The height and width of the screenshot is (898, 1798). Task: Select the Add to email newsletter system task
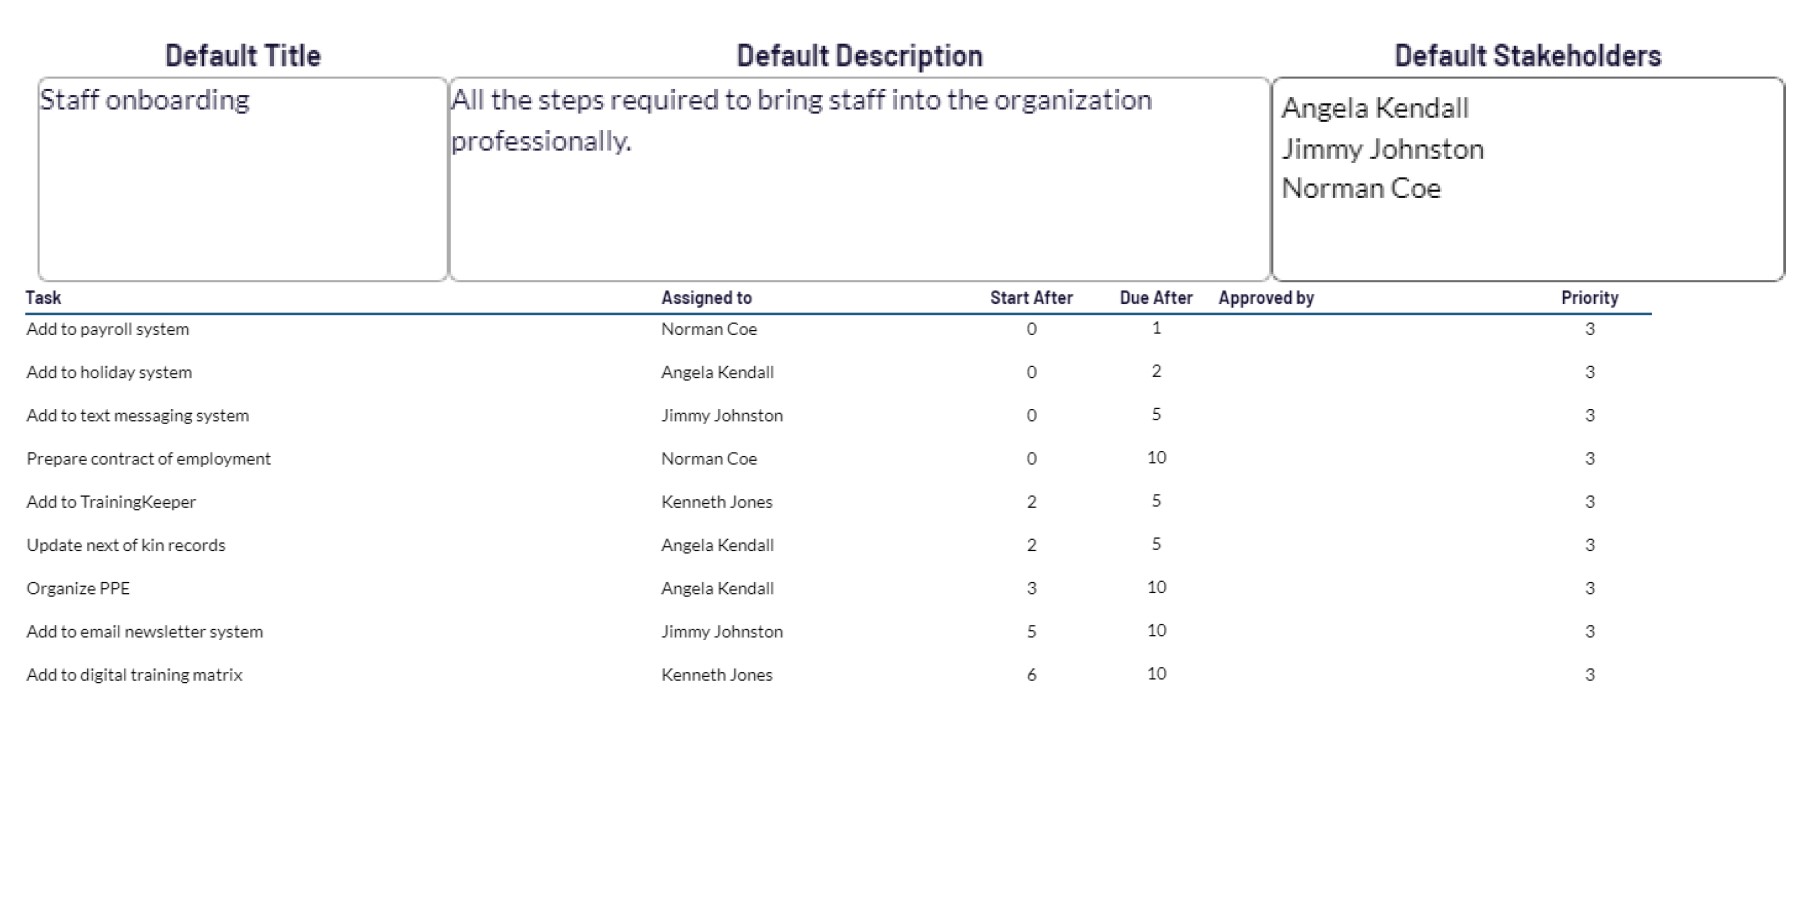(145, 631)
